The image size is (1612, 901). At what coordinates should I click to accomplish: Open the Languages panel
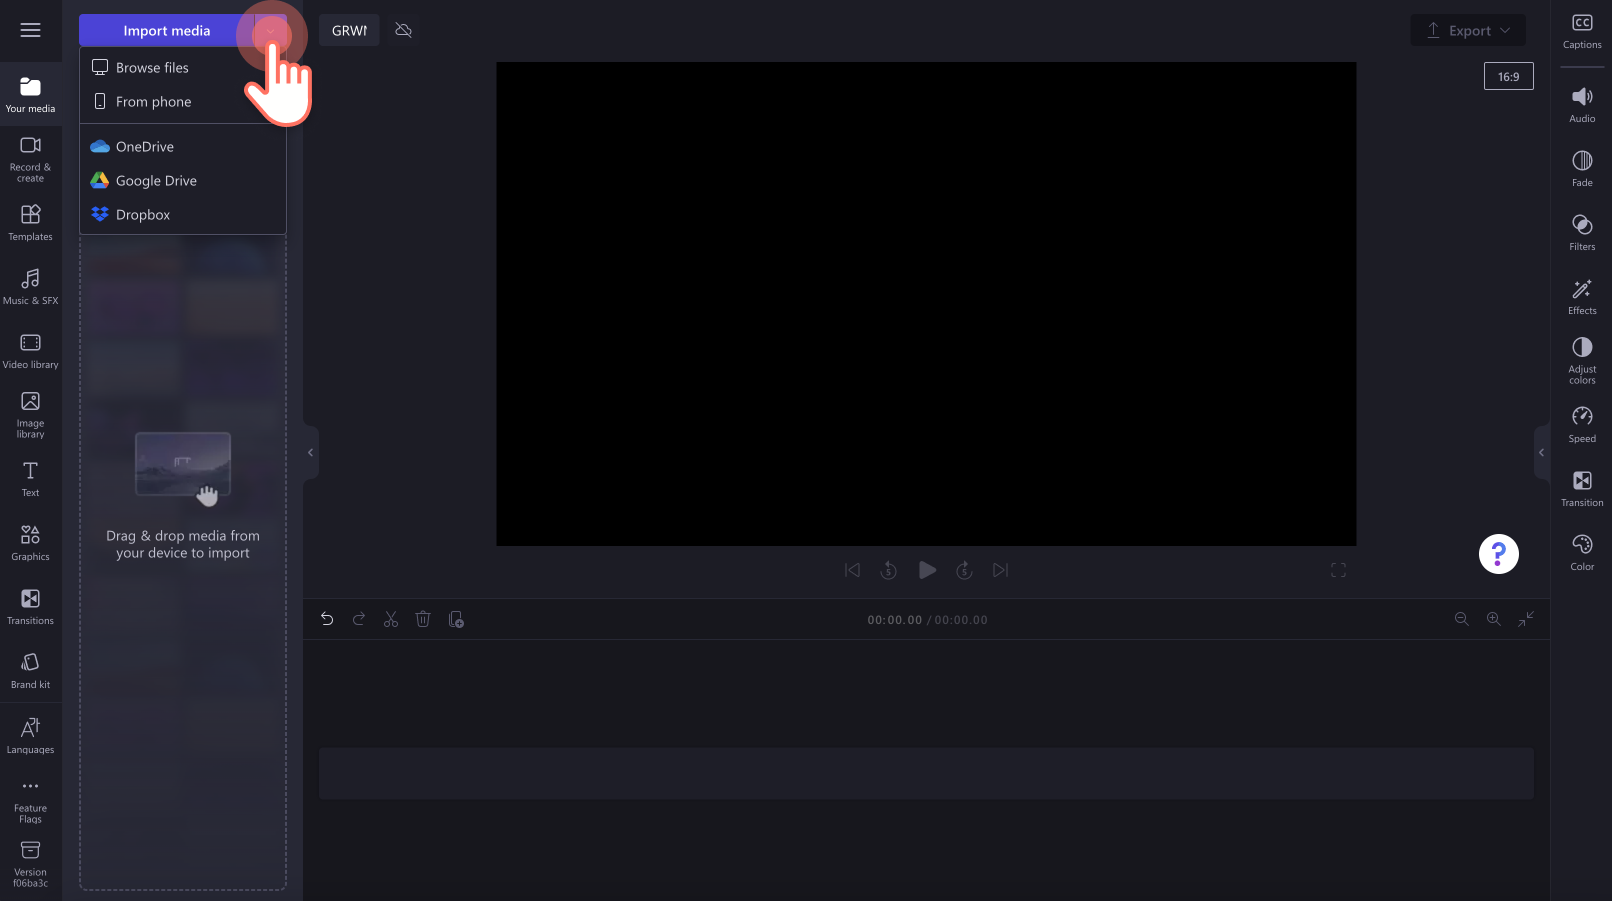tap(30, 736)
